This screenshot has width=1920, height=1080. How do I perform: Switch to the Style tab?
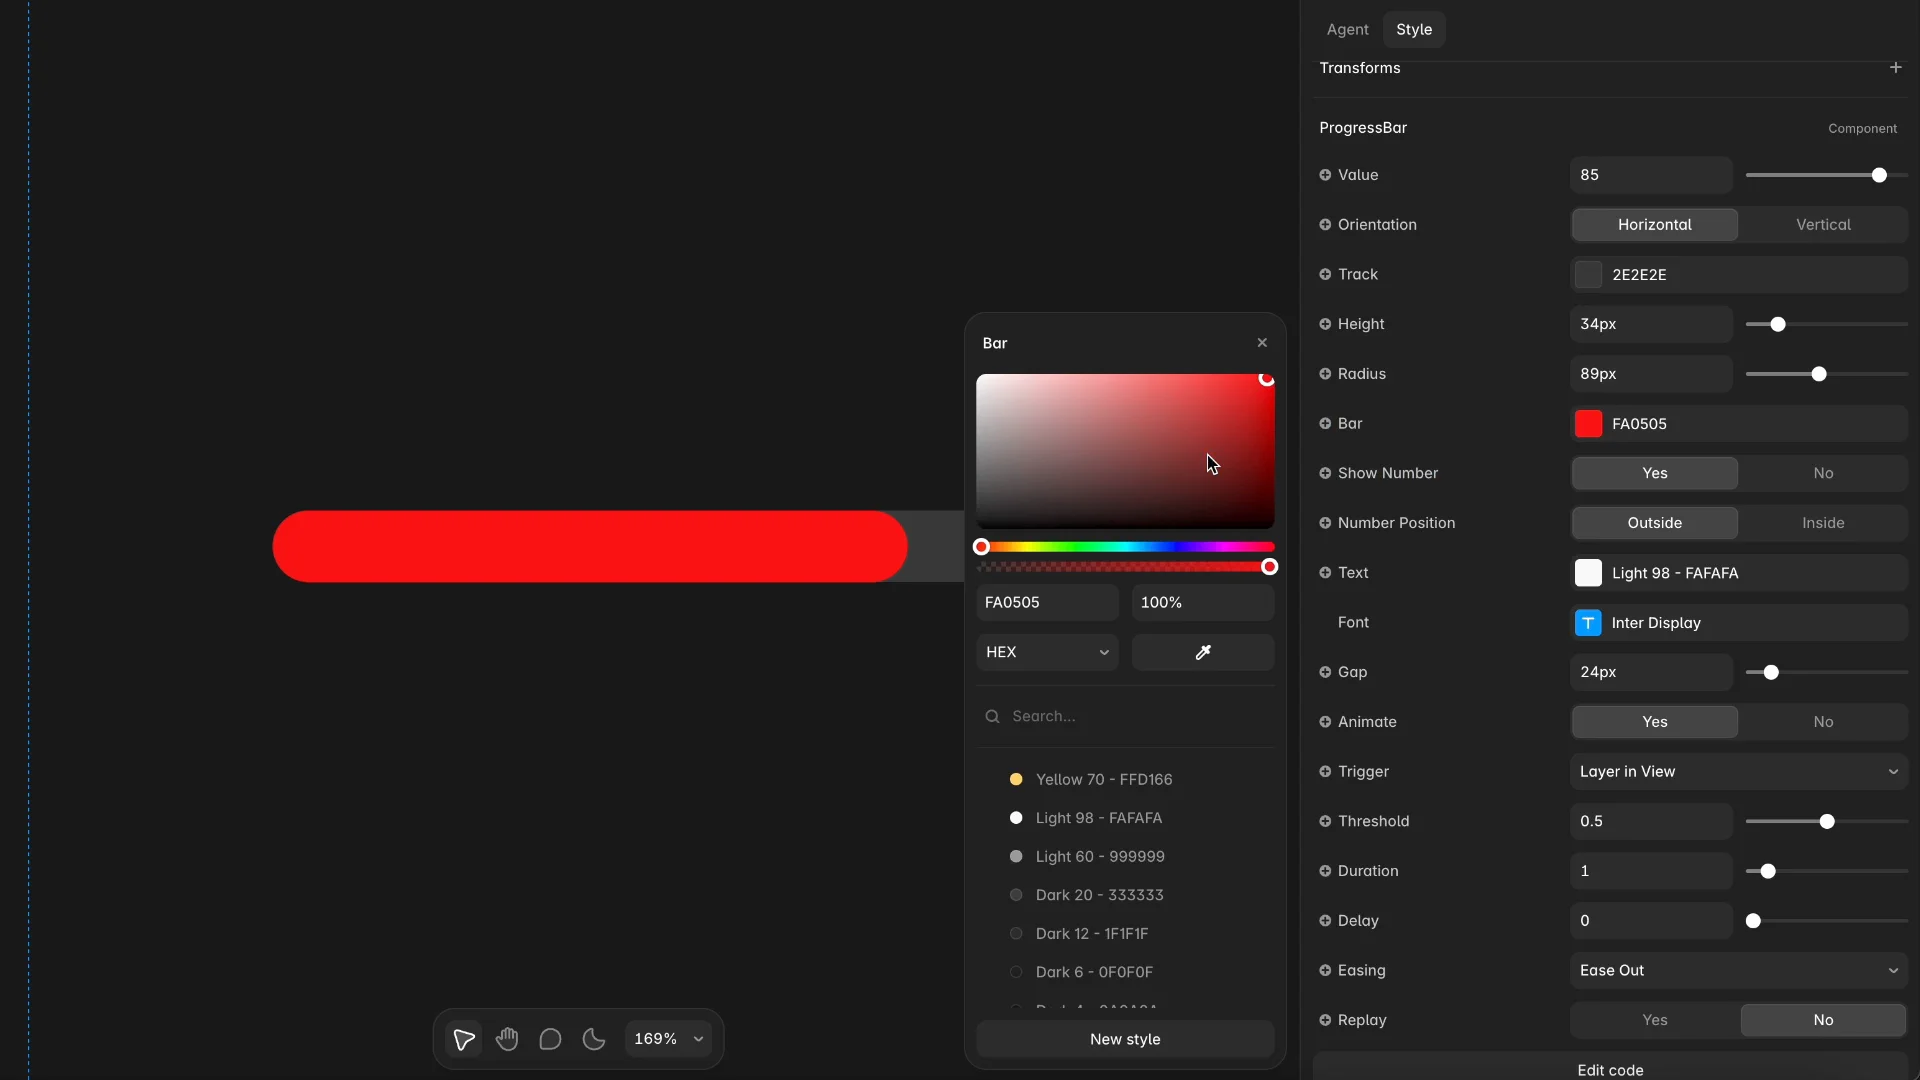coord(1414,30)
